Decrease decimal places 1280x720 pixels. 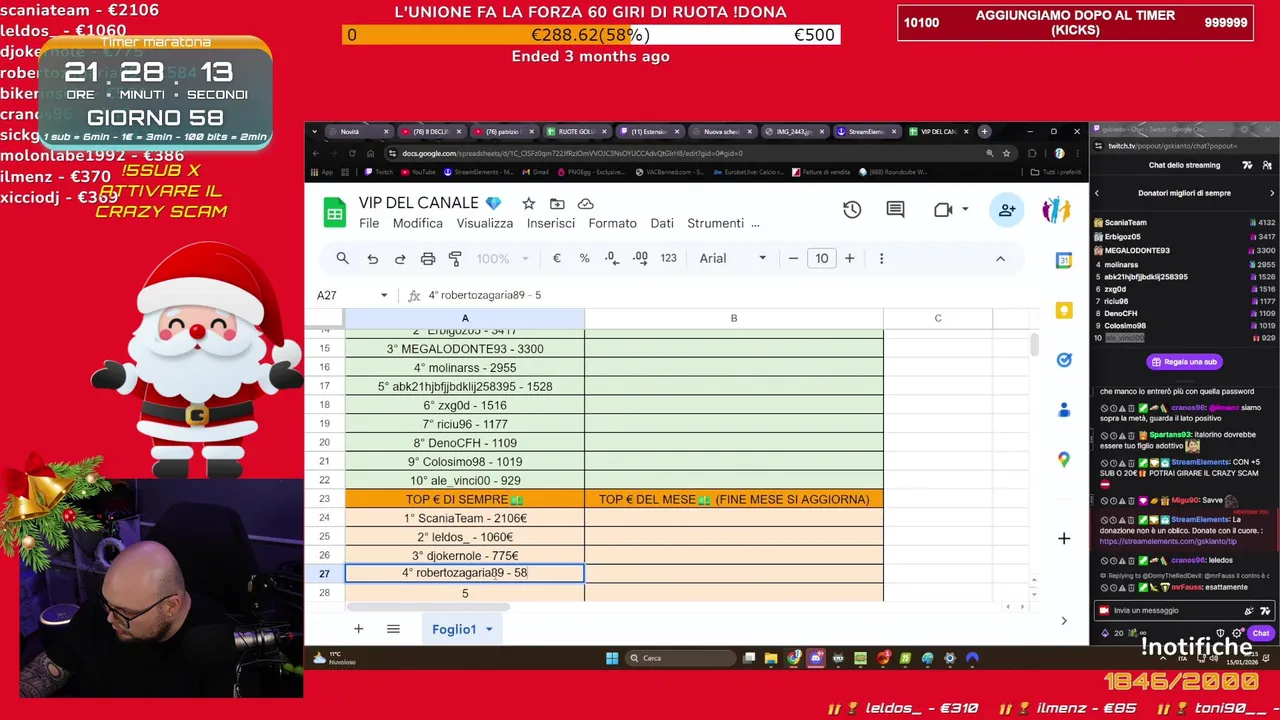612,258
